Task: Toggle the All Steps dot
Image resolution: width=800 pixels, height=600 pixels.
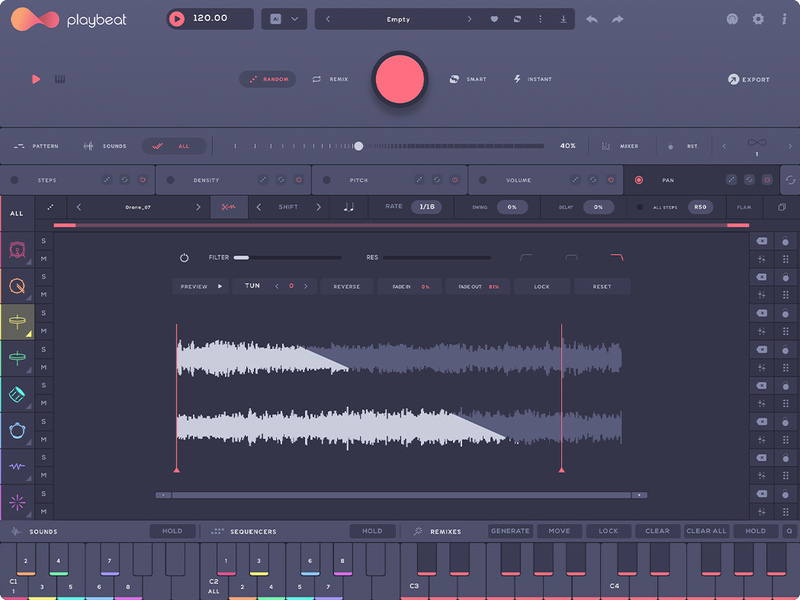Action: tap(640, 207)
